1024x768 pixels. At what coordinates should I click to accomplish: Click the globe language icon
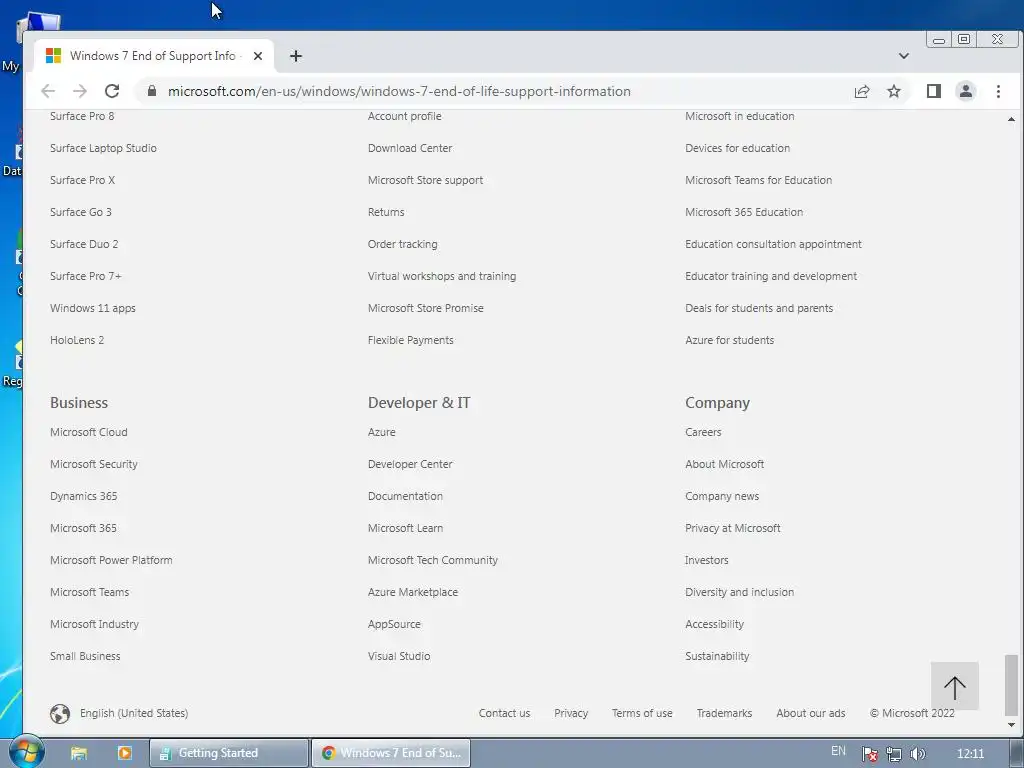pyautogui.click(x=60, y=713)
